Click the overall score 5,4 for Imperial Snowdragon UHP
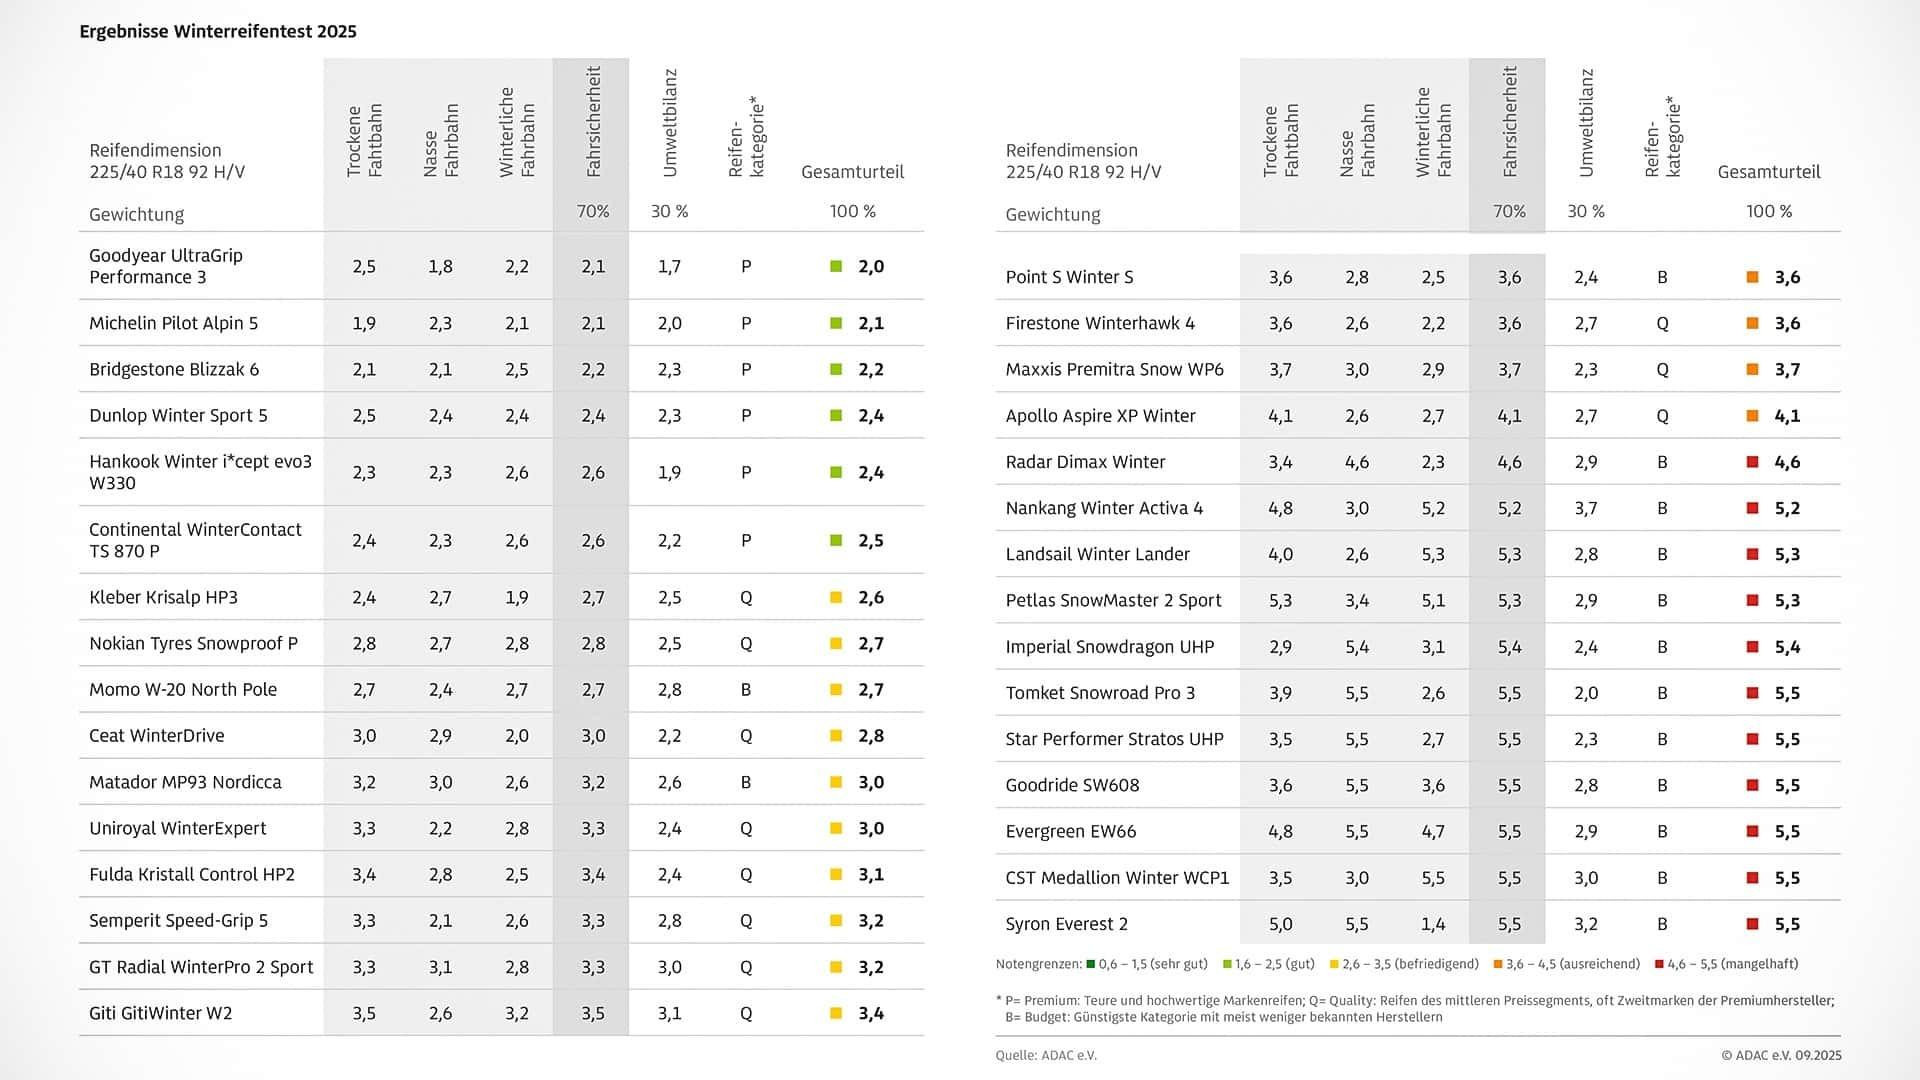Image resolution: width=1920 pixels, height=1080 pixels. coord(1787,647)
